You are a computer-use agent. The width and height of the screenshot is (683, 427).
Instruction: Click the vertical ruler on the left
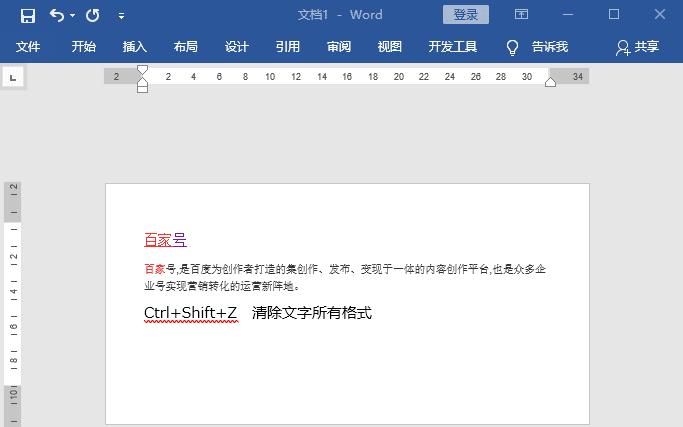click(x=13, y=304)
